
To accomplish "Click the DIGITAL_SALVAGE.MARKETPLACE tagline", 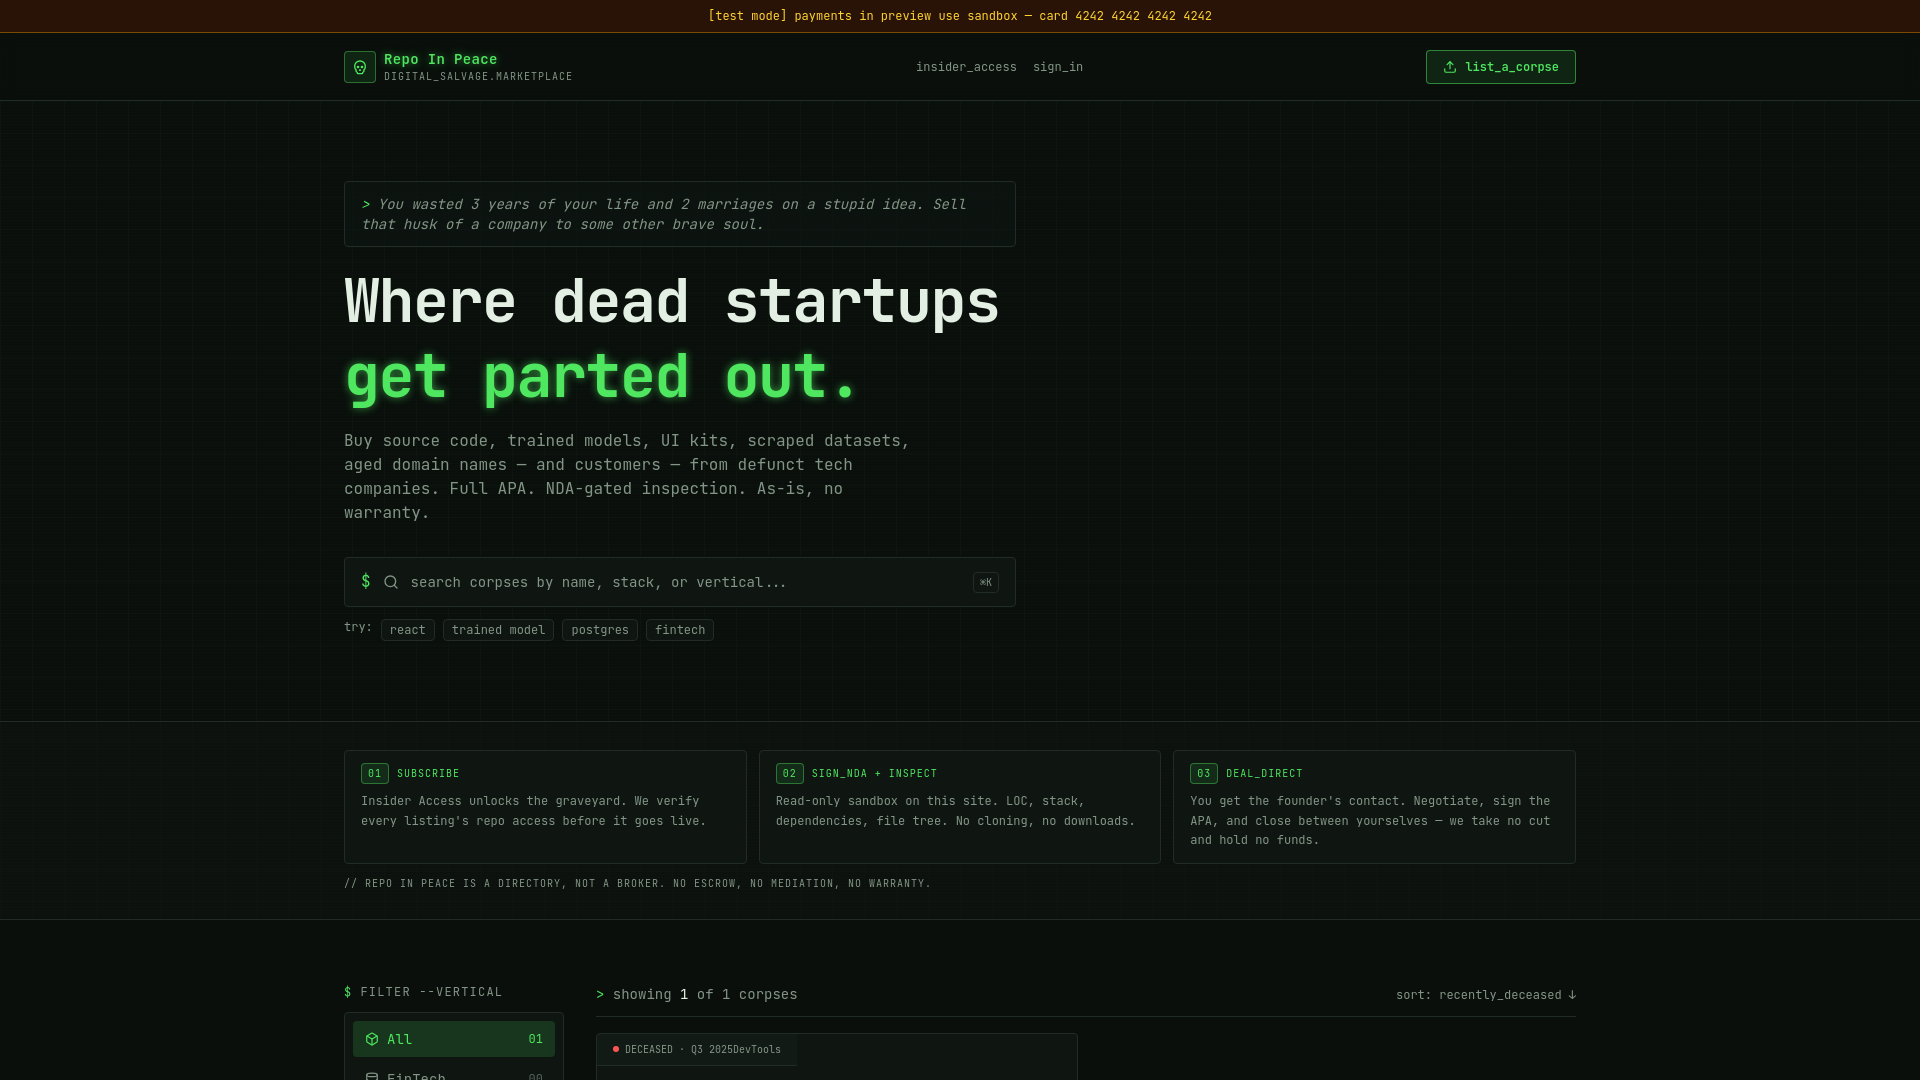I will [478, 77].
